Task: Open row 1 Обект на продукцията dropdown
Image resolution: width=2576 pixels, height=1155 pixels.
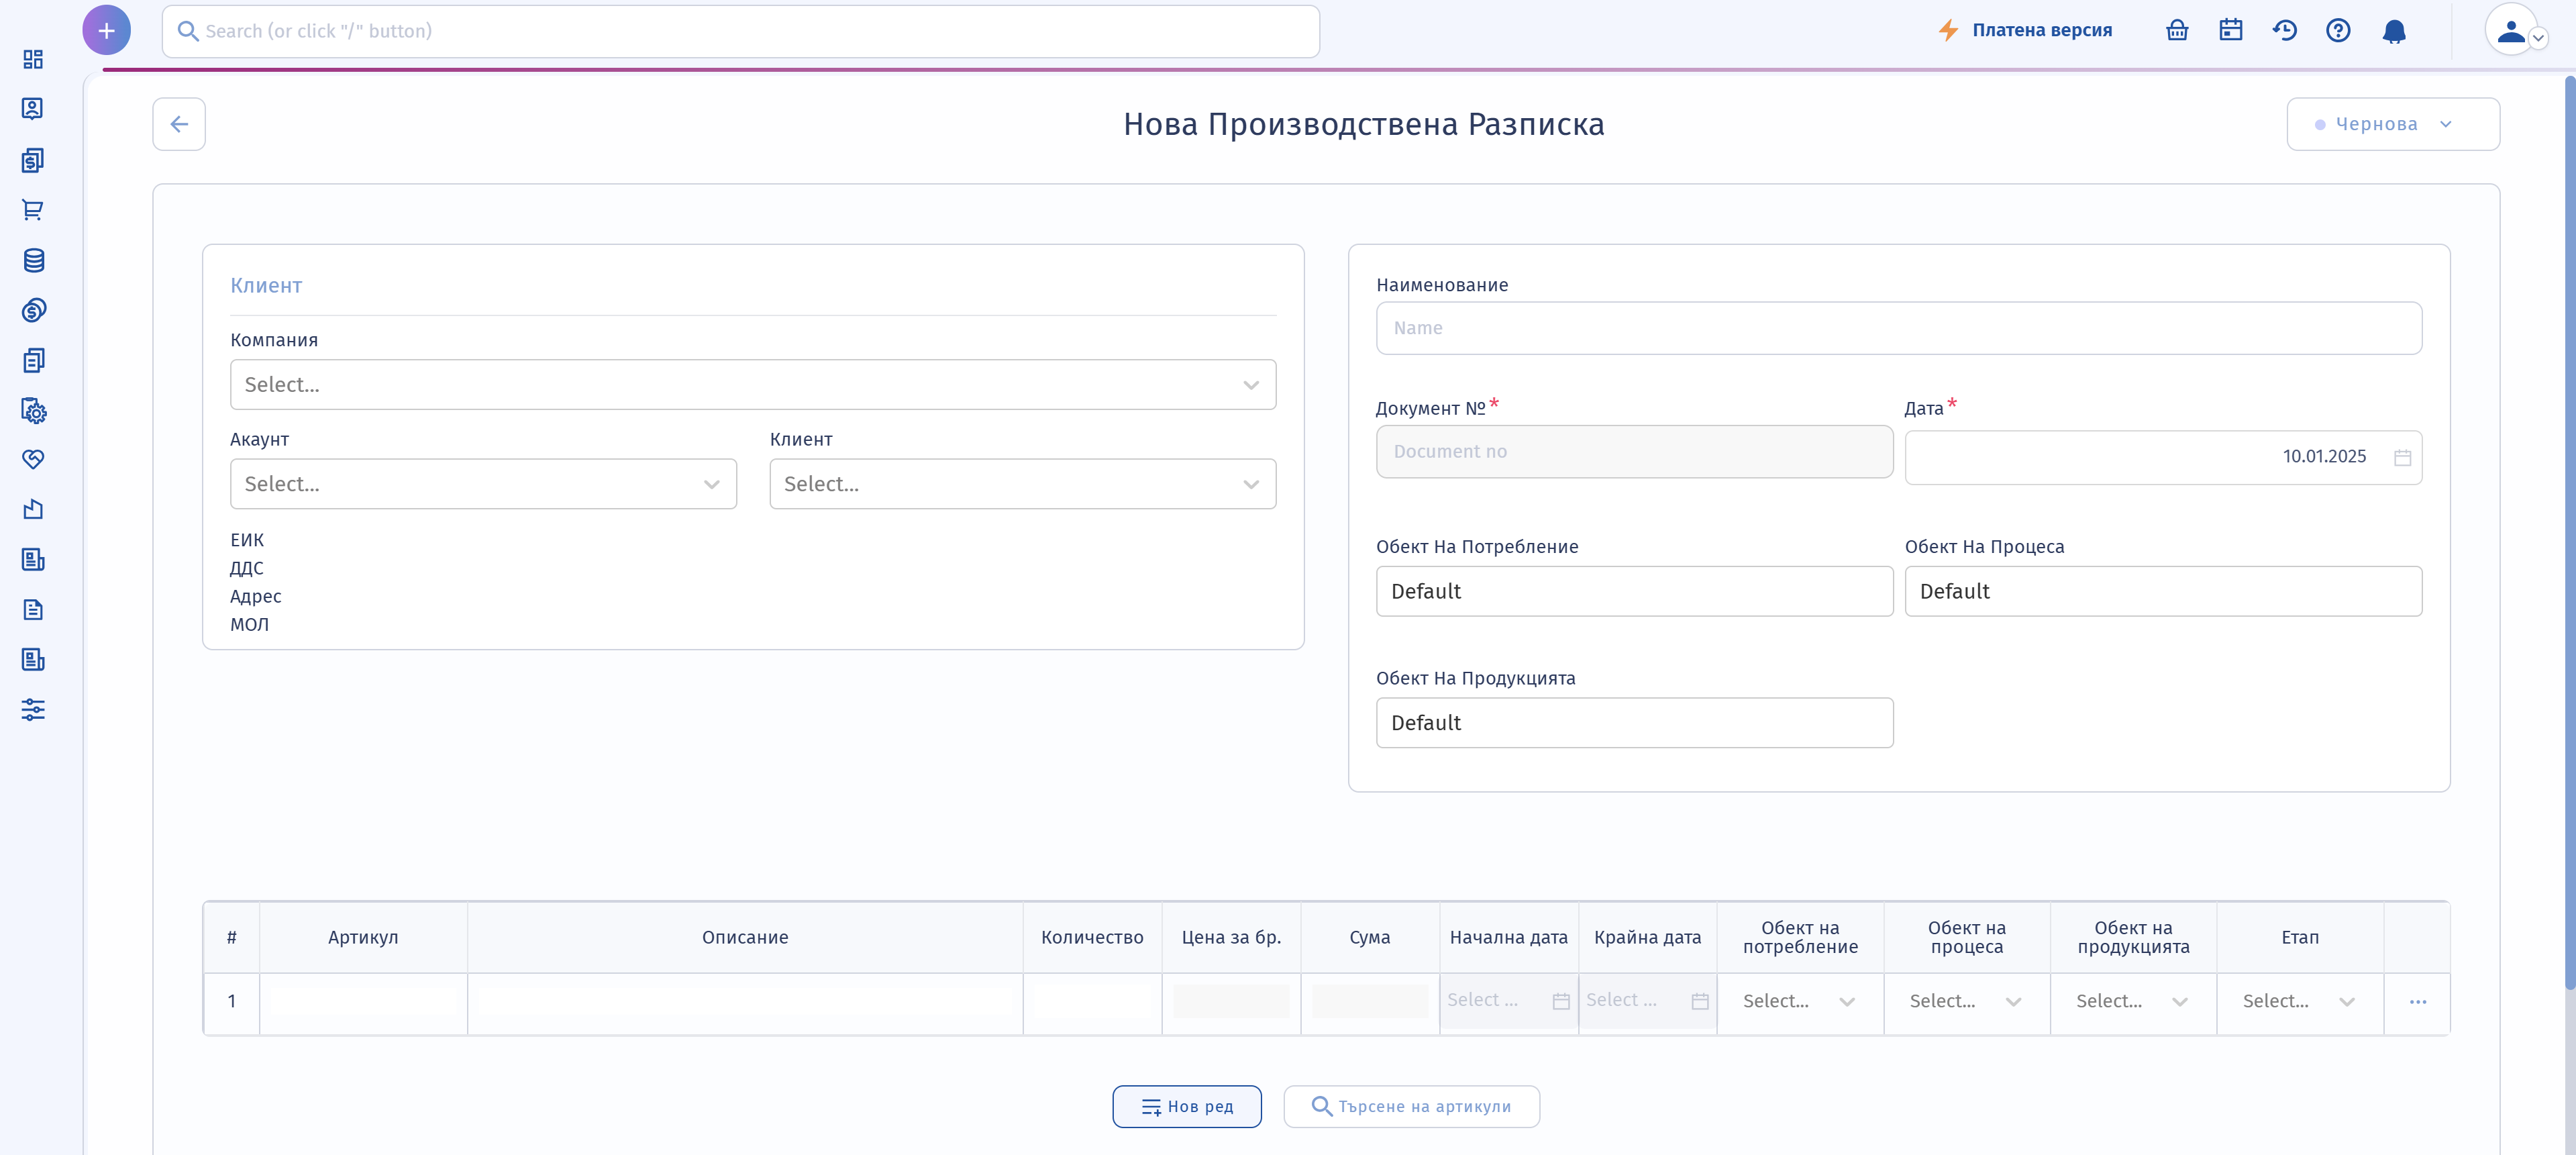Action: coord(2133,1001)
